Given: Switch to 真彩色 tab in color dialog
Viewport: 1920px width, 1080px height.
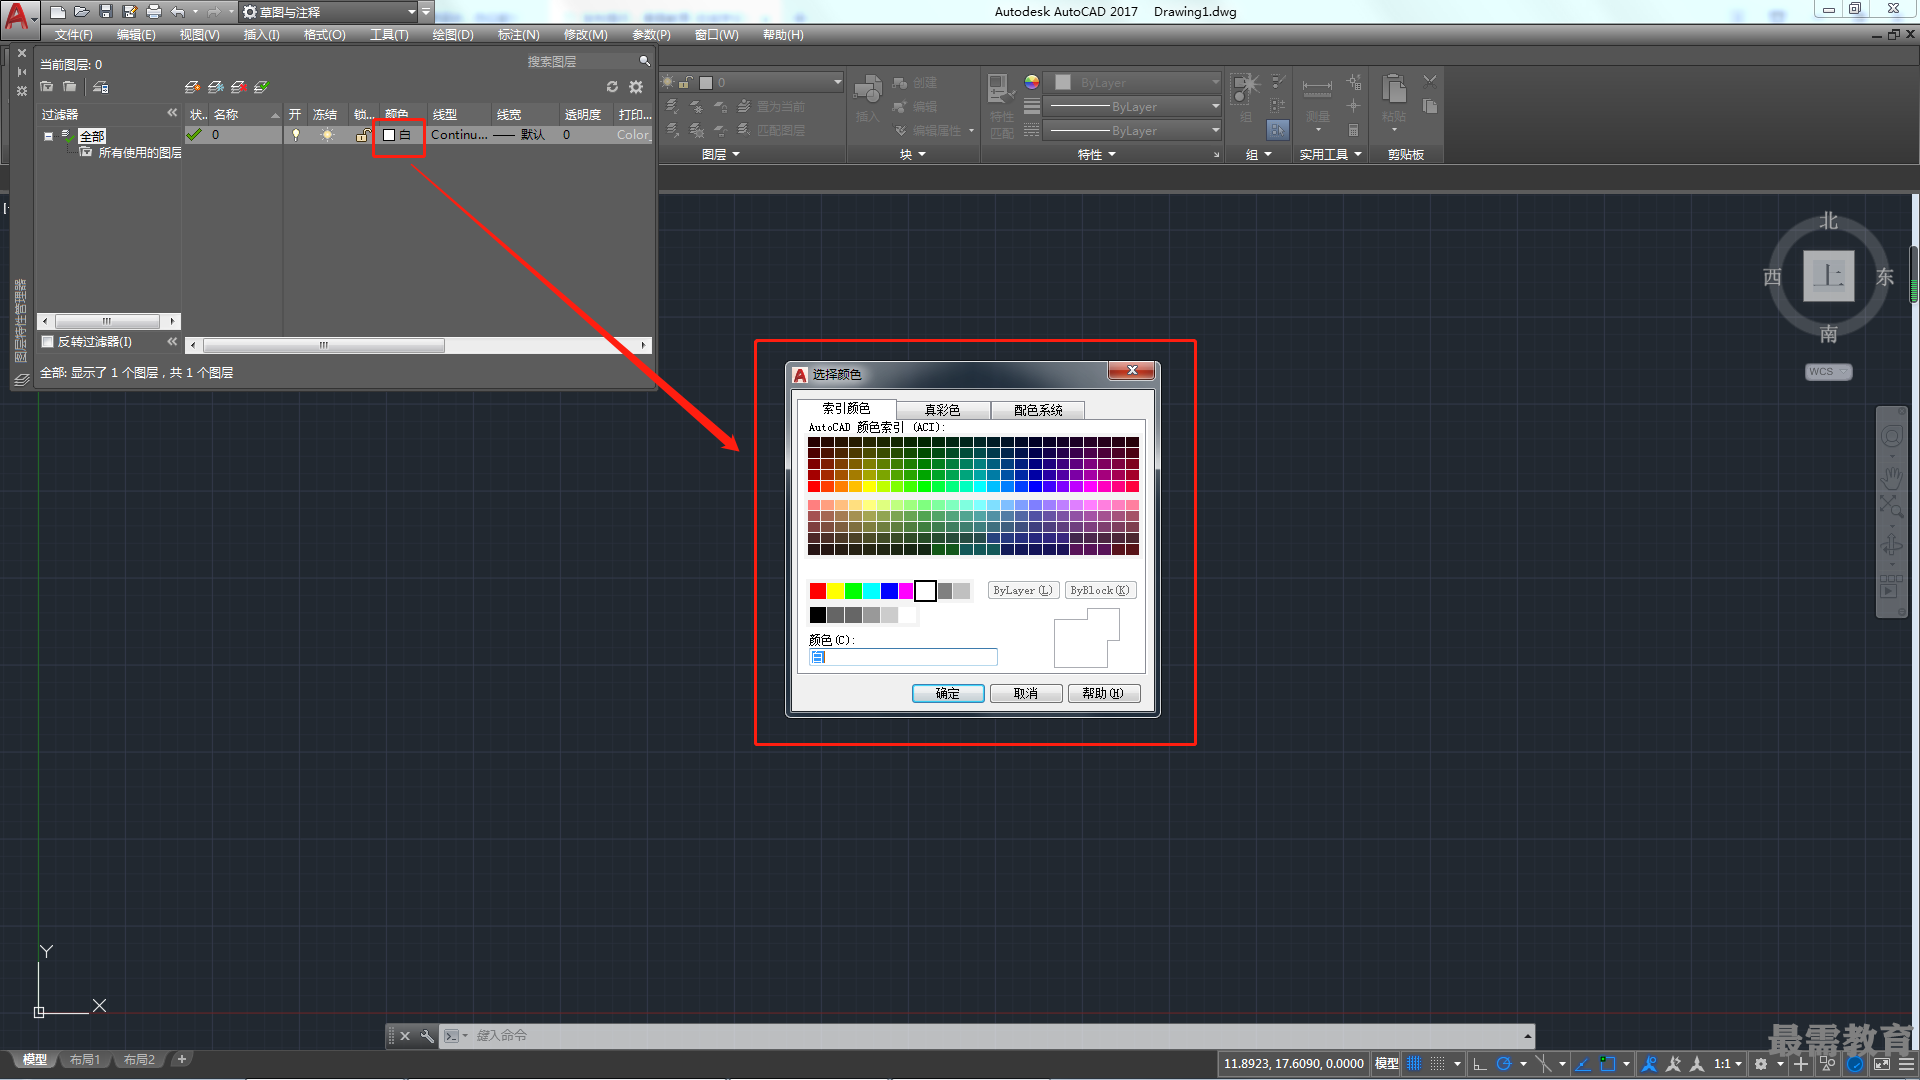Looking at the screenshot, I should pos(942,410).
